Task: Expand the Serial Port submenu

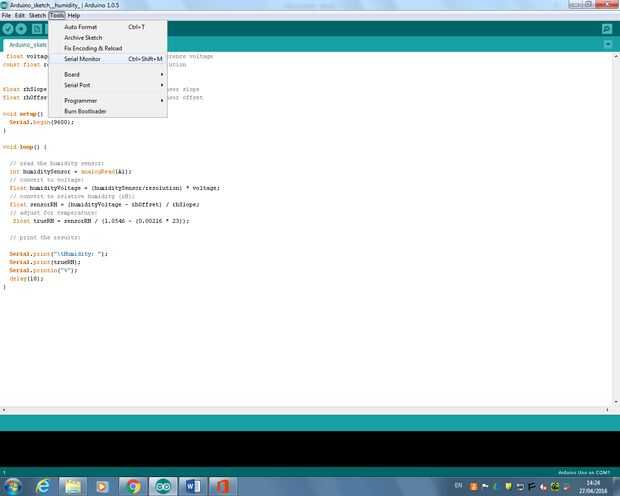Action: (x=108, y=85)
